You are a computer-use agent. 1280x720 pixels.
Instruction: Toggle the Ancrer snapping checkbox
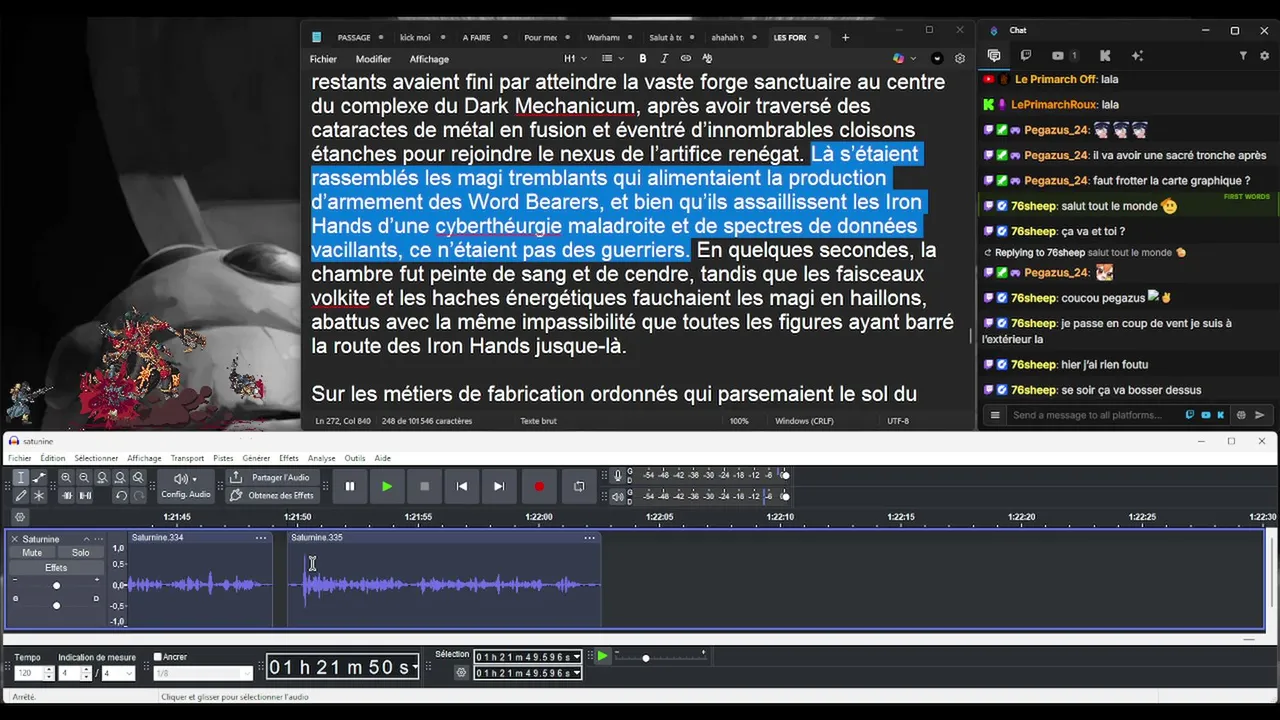pos(158,657)
